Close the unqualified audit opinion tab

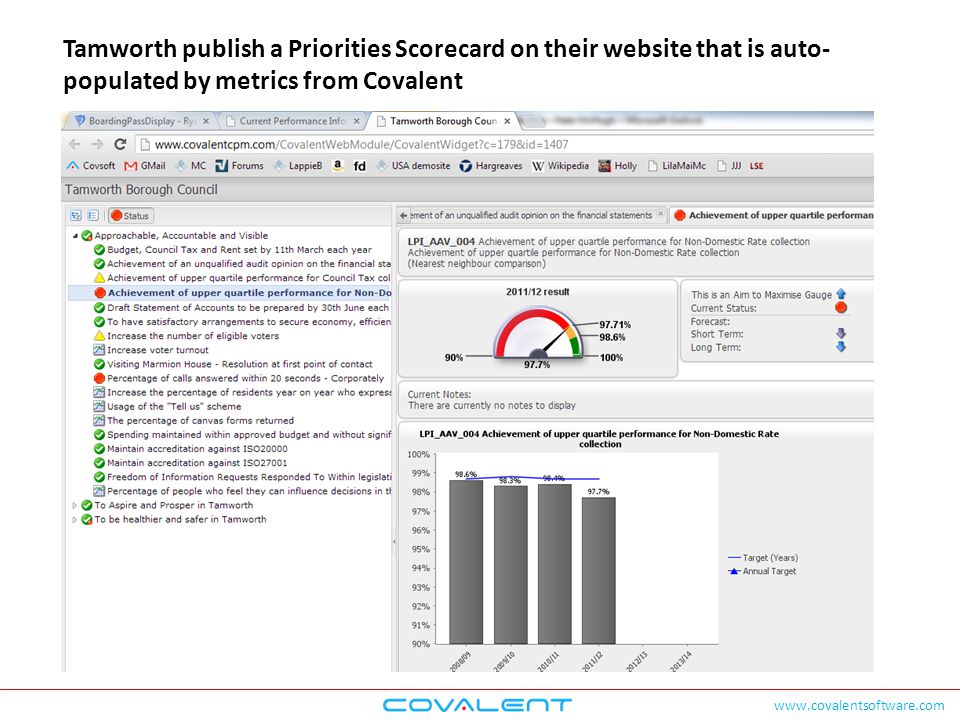tap(661, 214)
